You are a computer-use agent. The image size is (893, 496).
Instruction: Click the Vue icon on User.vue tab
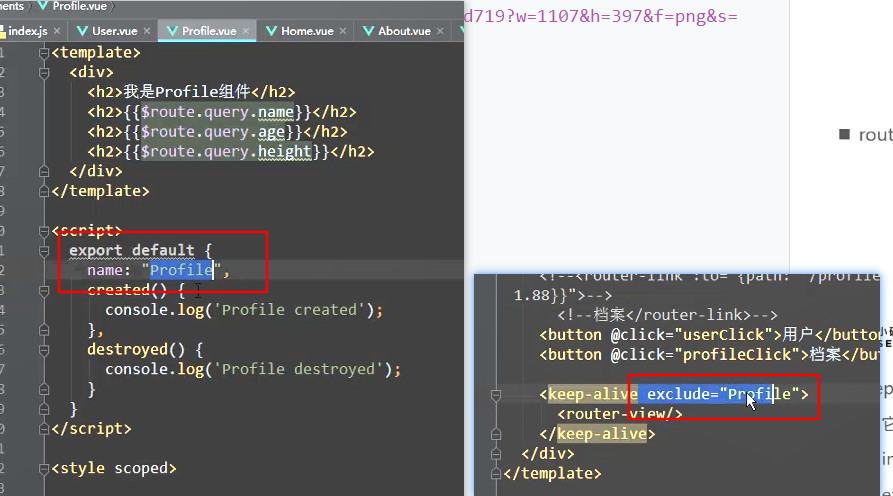point(82,31)
